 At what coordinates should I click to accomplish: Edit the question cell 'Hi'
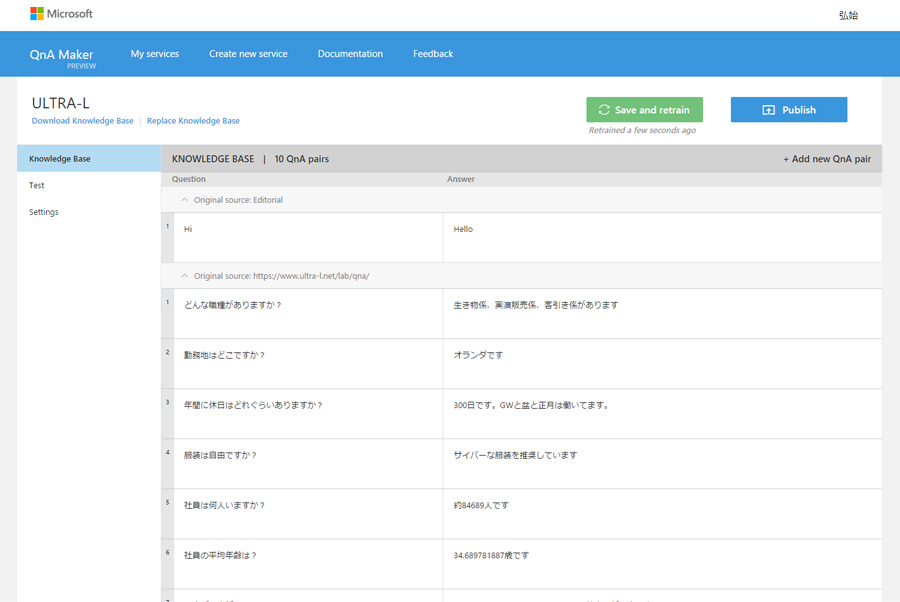click(x=308, y=238)
